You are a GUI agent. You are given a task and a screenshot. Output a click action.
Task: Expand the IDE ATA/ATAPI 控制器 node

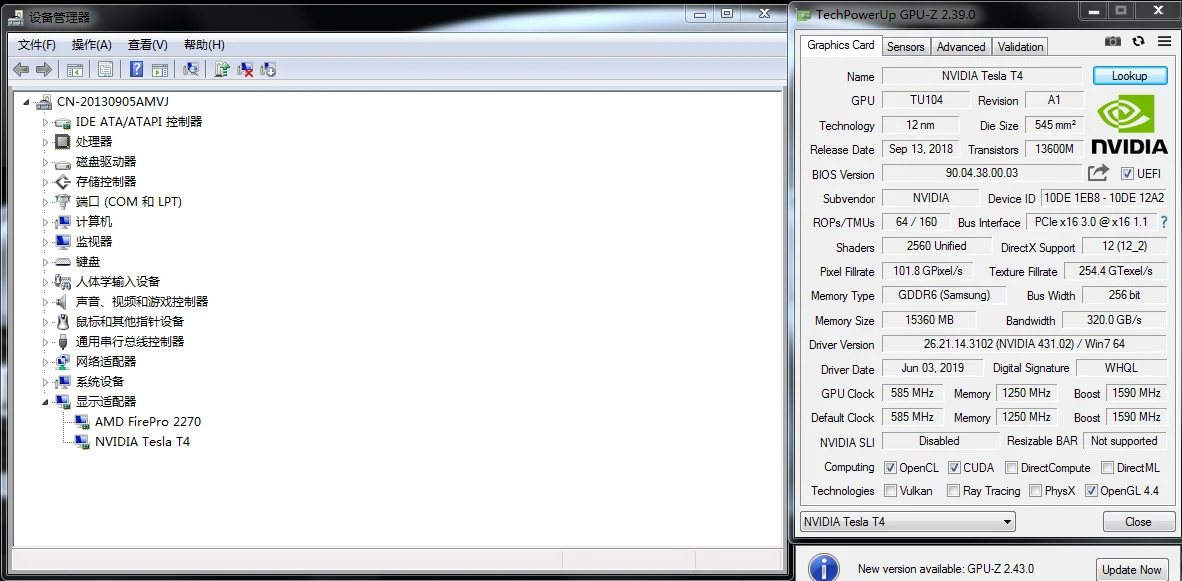(x=45, y=122)
